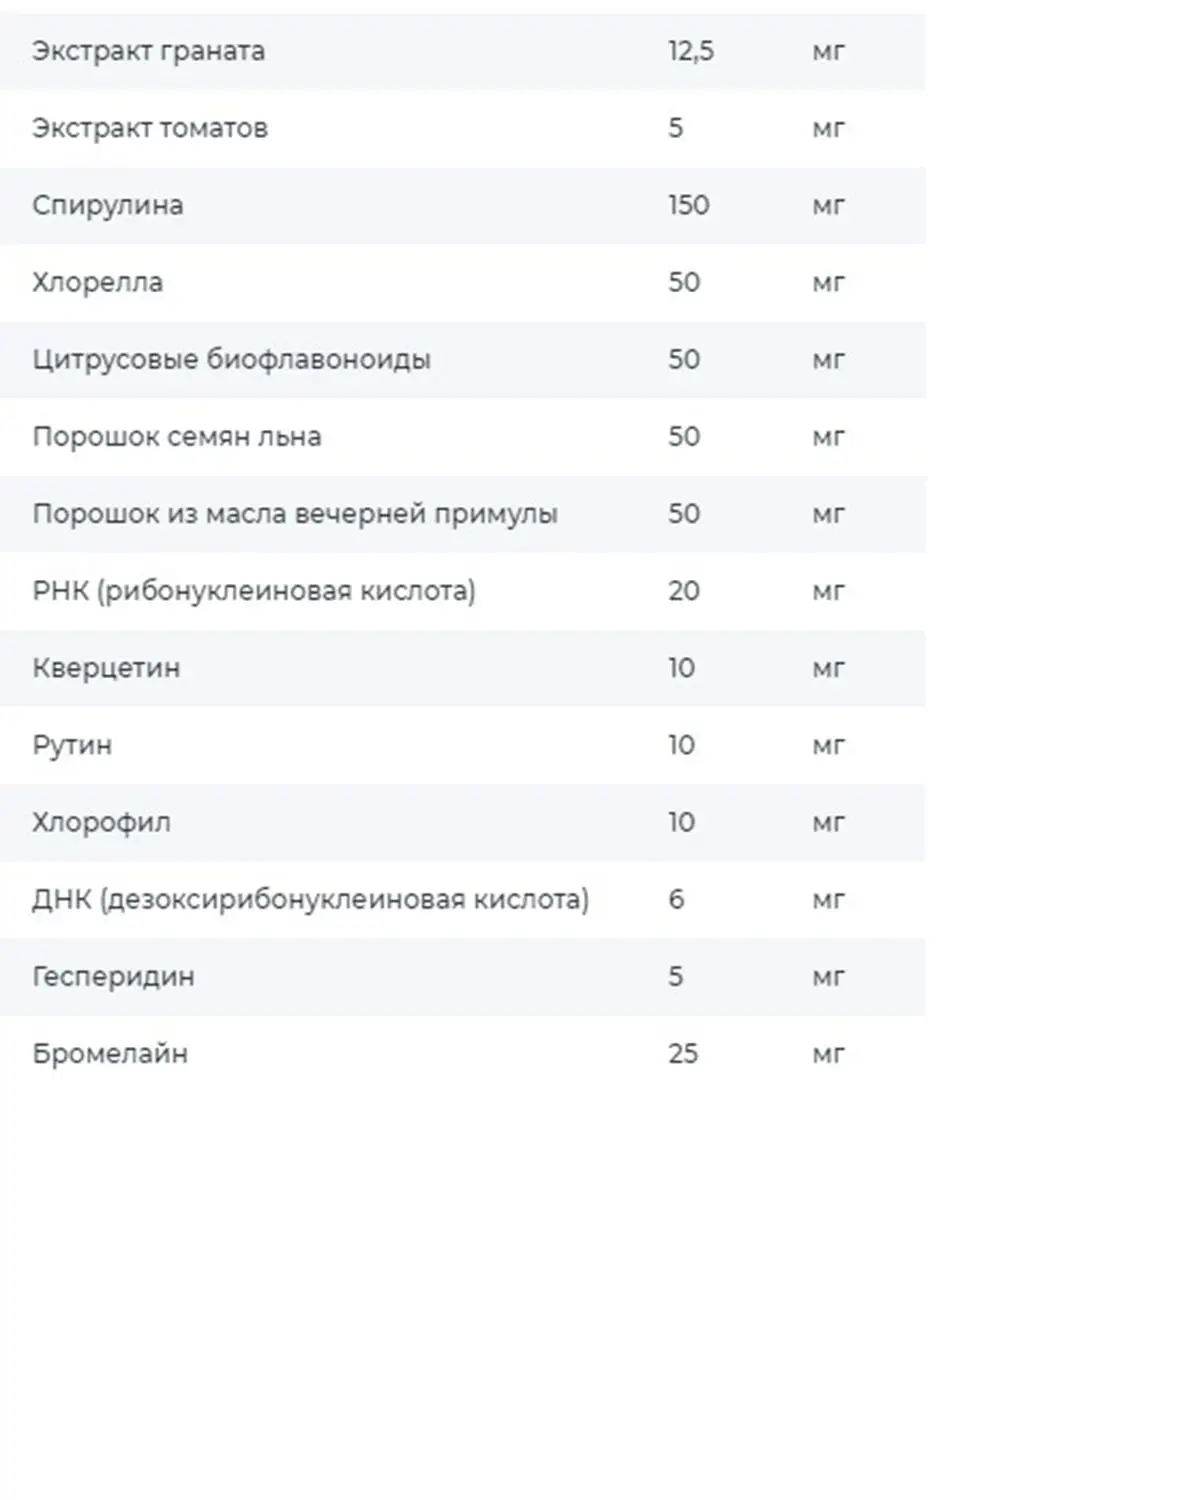Select Порошок из масла вечерней примулы

pos(295,514)
